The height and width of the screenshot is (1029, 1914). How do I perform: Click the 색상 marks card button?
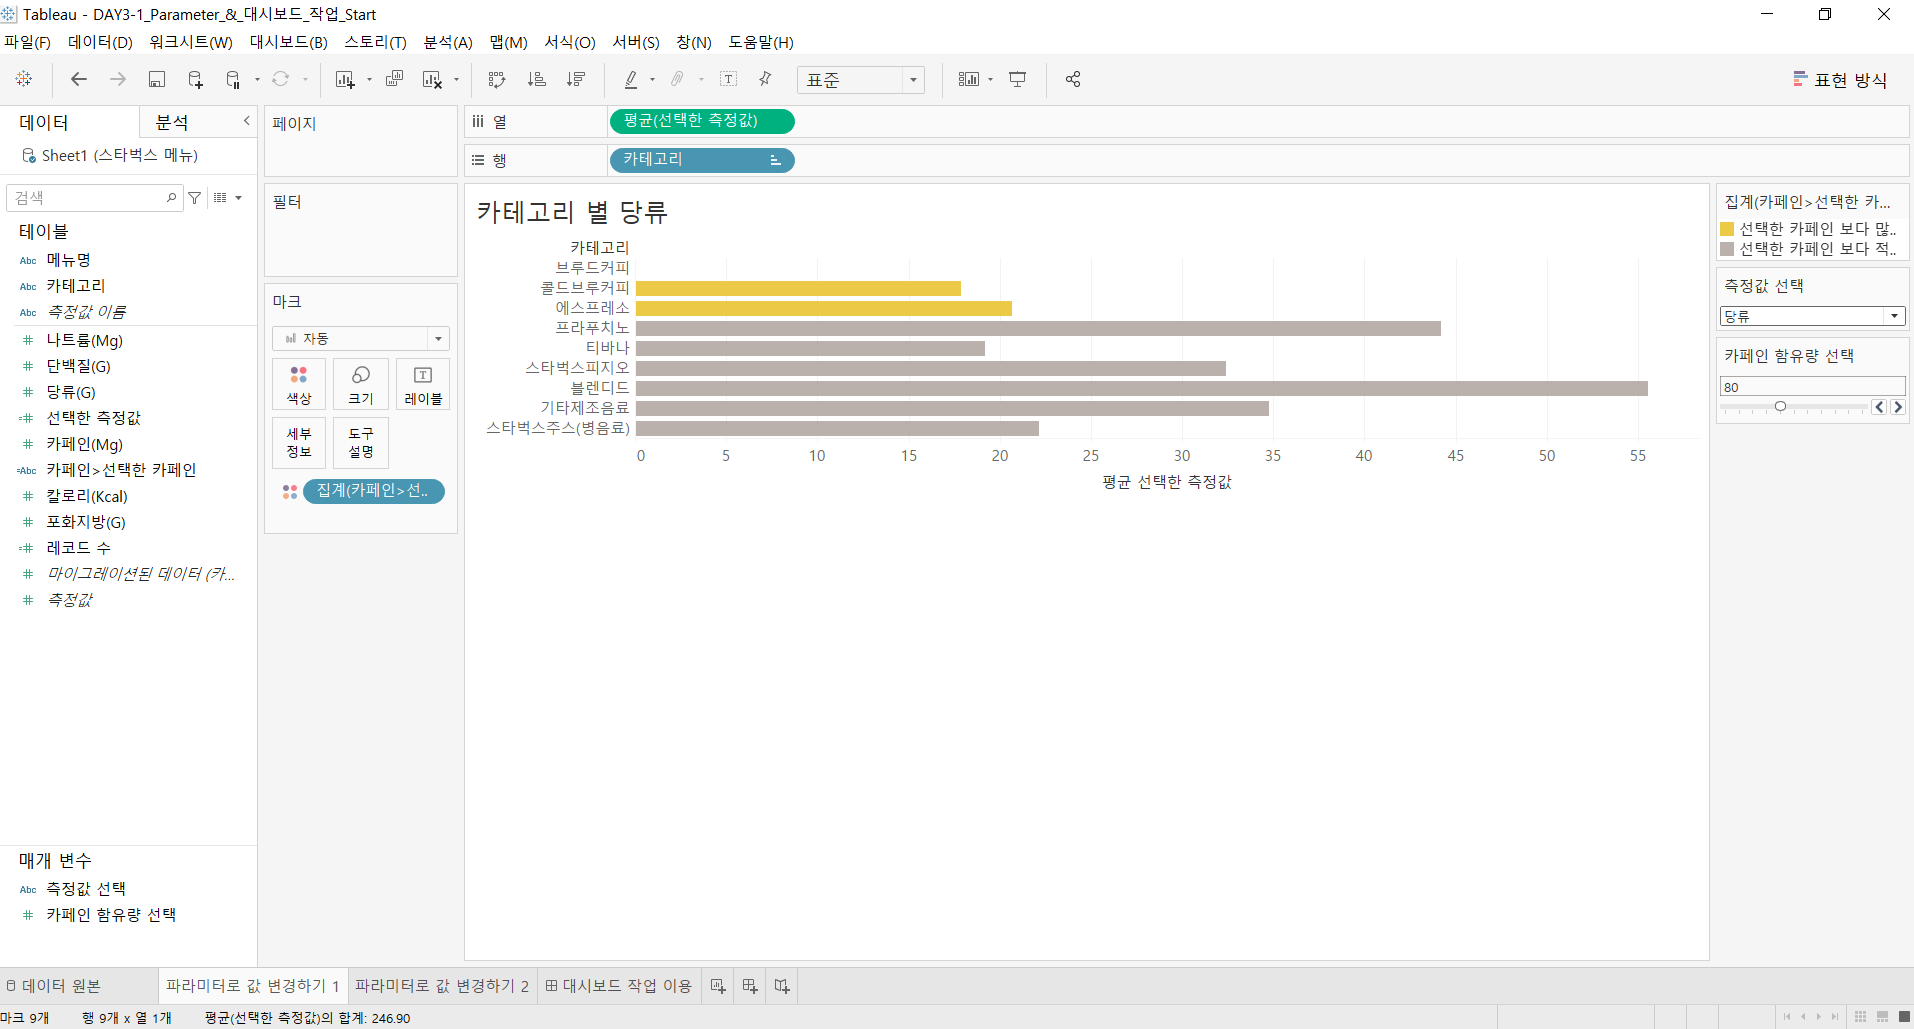[299, 384]
